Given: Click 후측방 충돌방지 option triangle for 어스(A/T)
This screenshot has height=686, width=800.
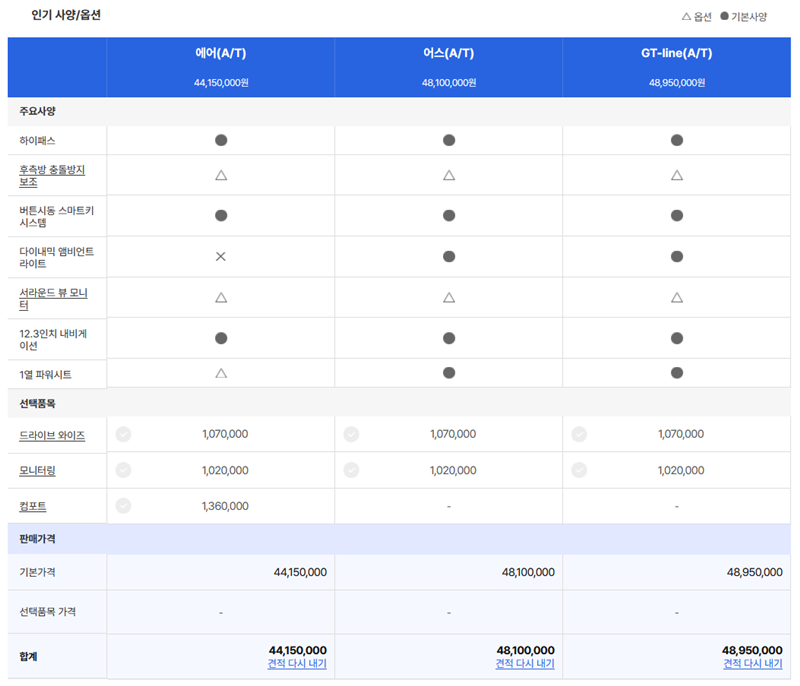Looking at the screenshot, I should click(x=449, y=175).
